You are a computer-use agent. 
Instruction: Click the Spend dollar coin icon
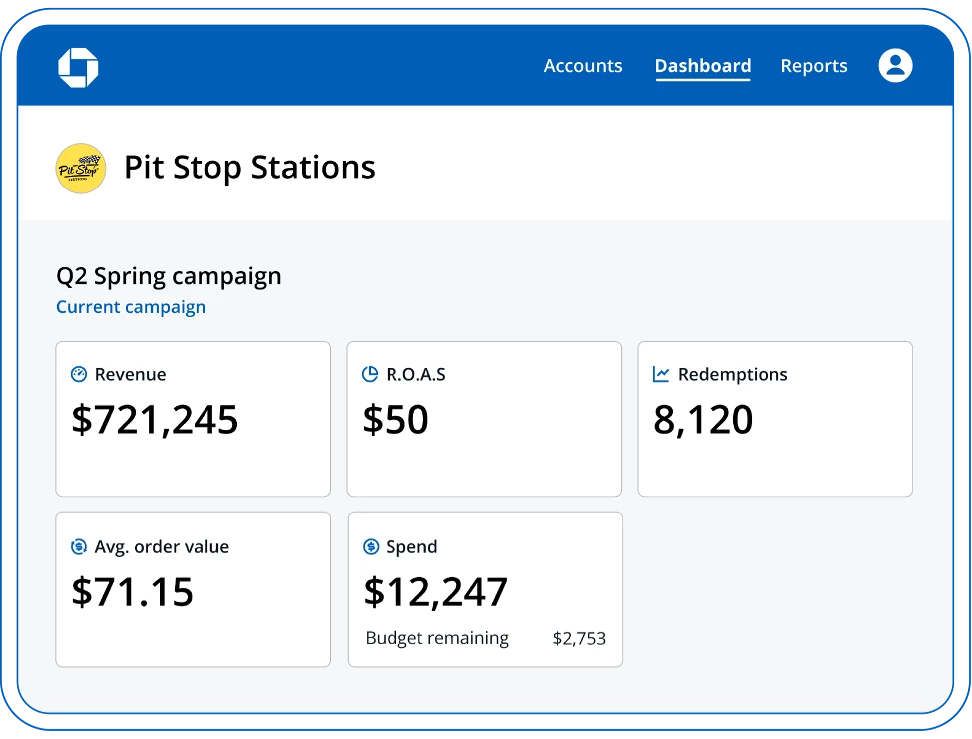click(x=371, y=546)
